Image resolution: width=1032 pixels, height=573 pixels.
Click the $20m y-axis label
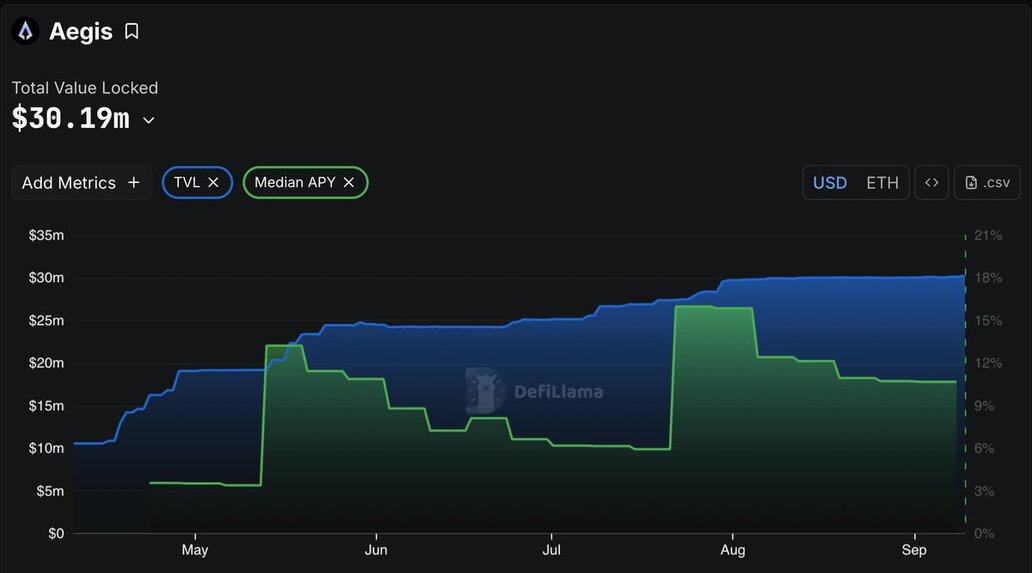46,362
